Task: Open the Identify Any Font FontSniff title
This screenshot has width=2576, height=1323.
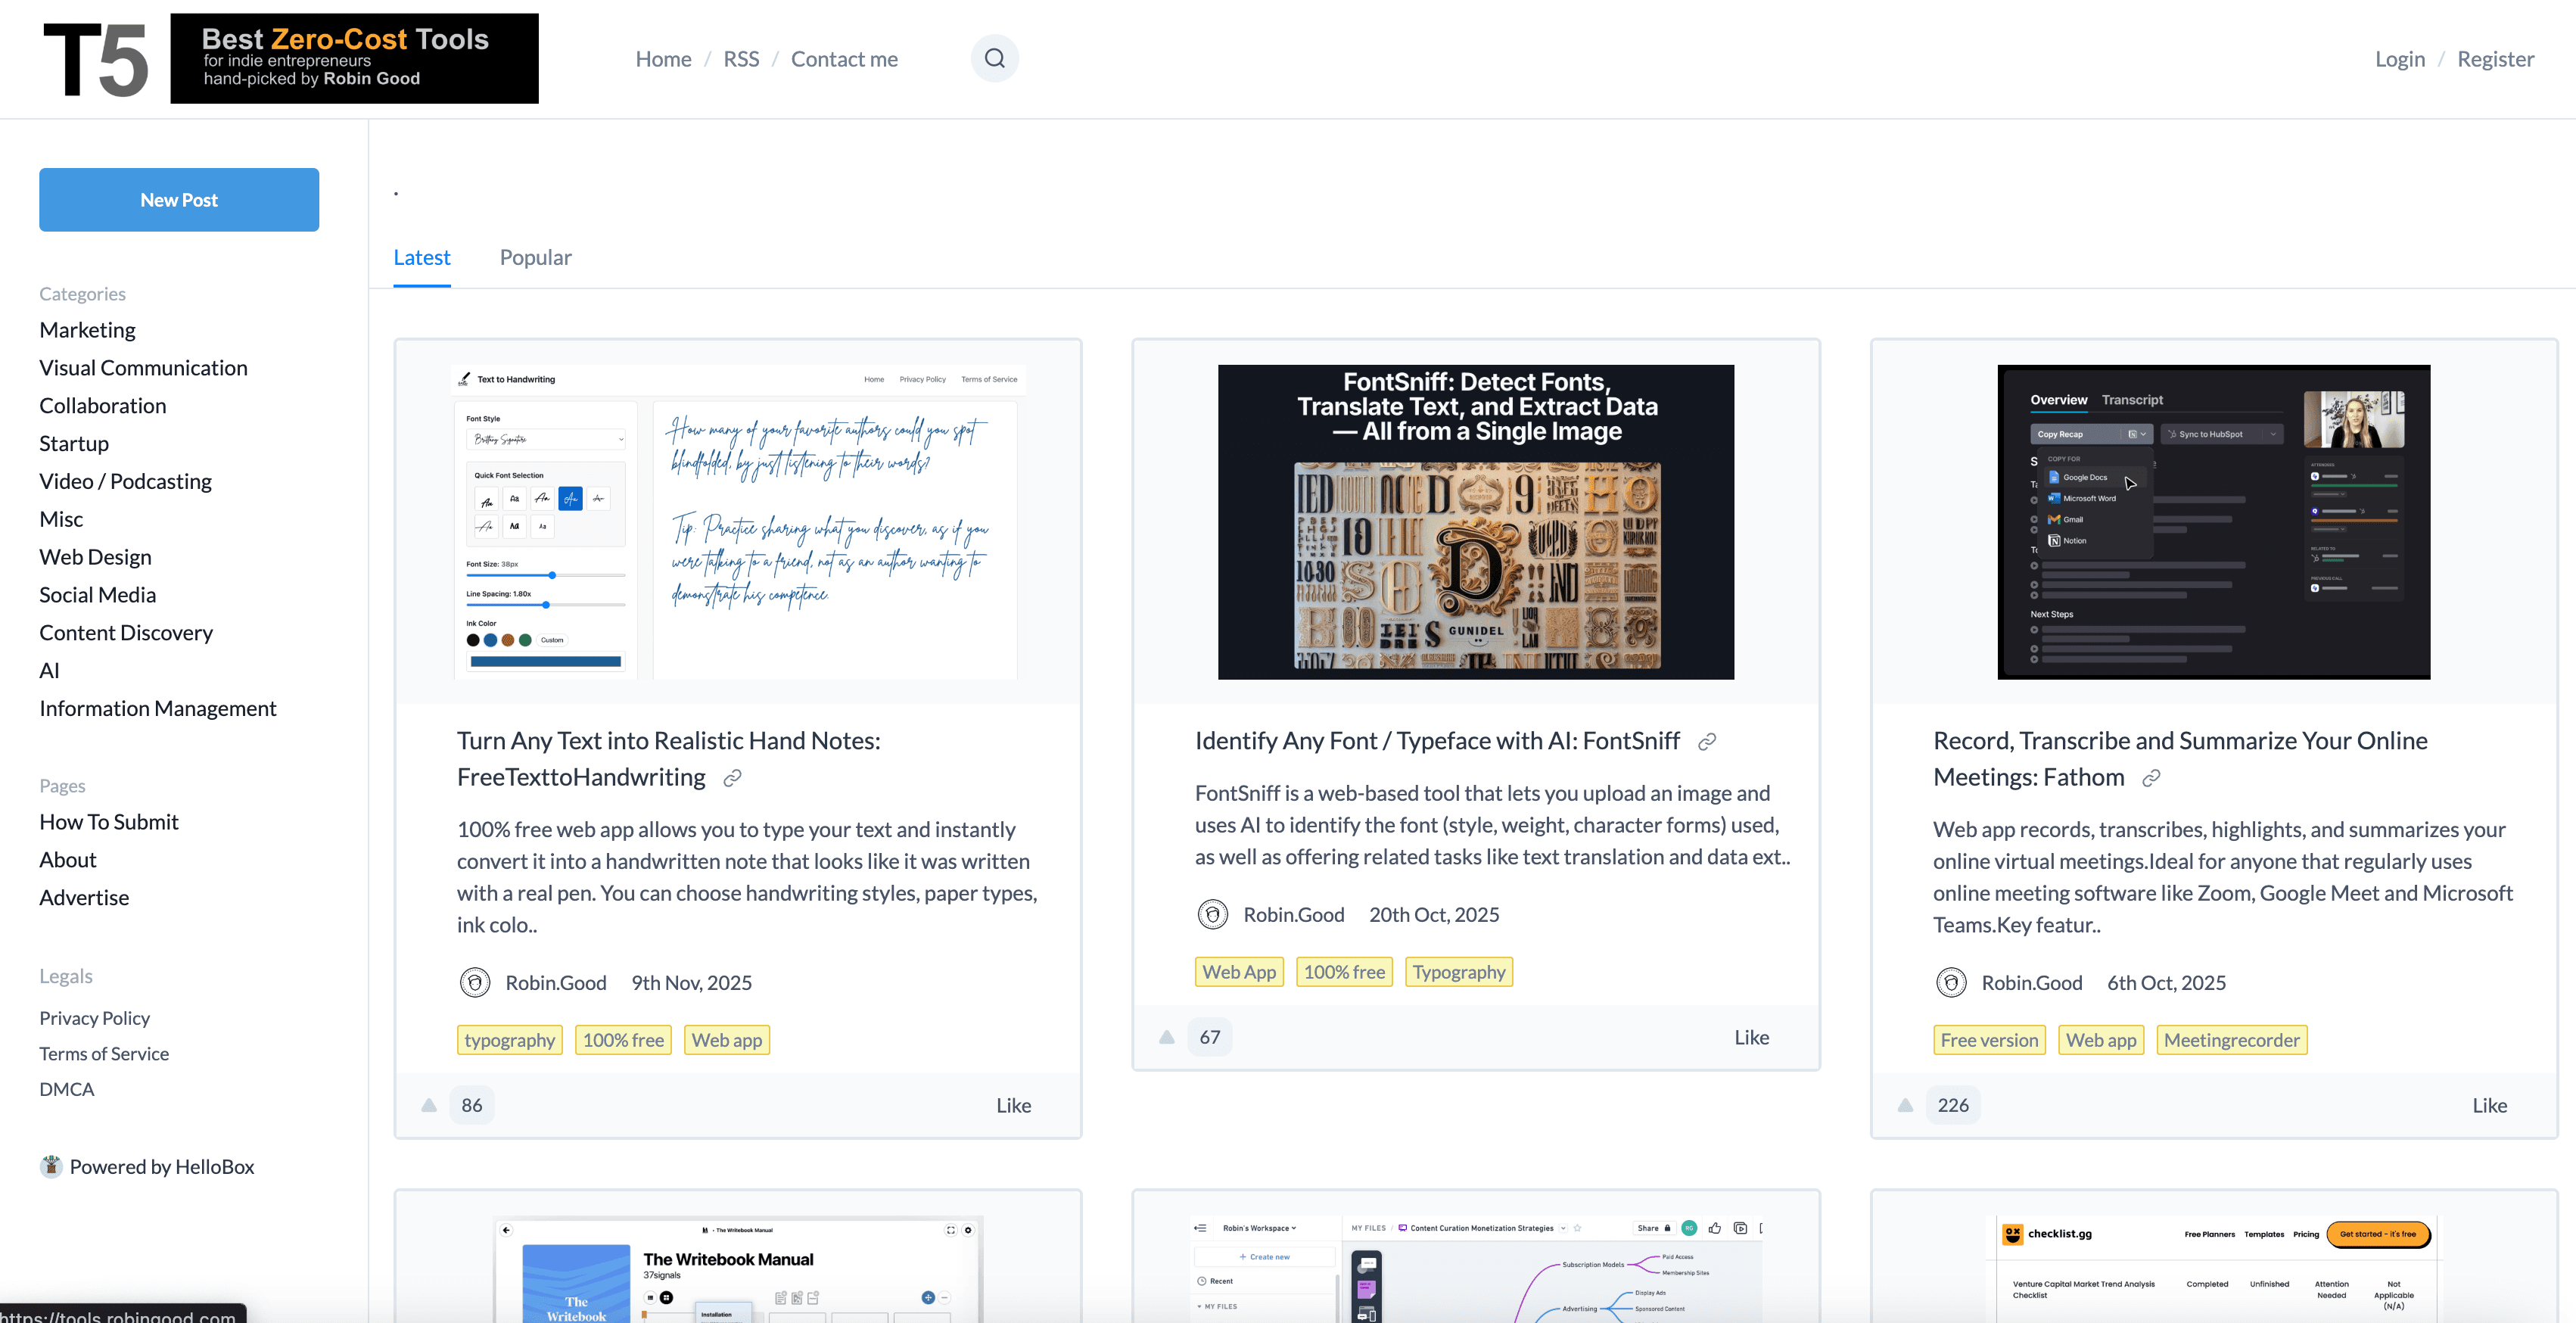Action: (x=1436, y=741)
